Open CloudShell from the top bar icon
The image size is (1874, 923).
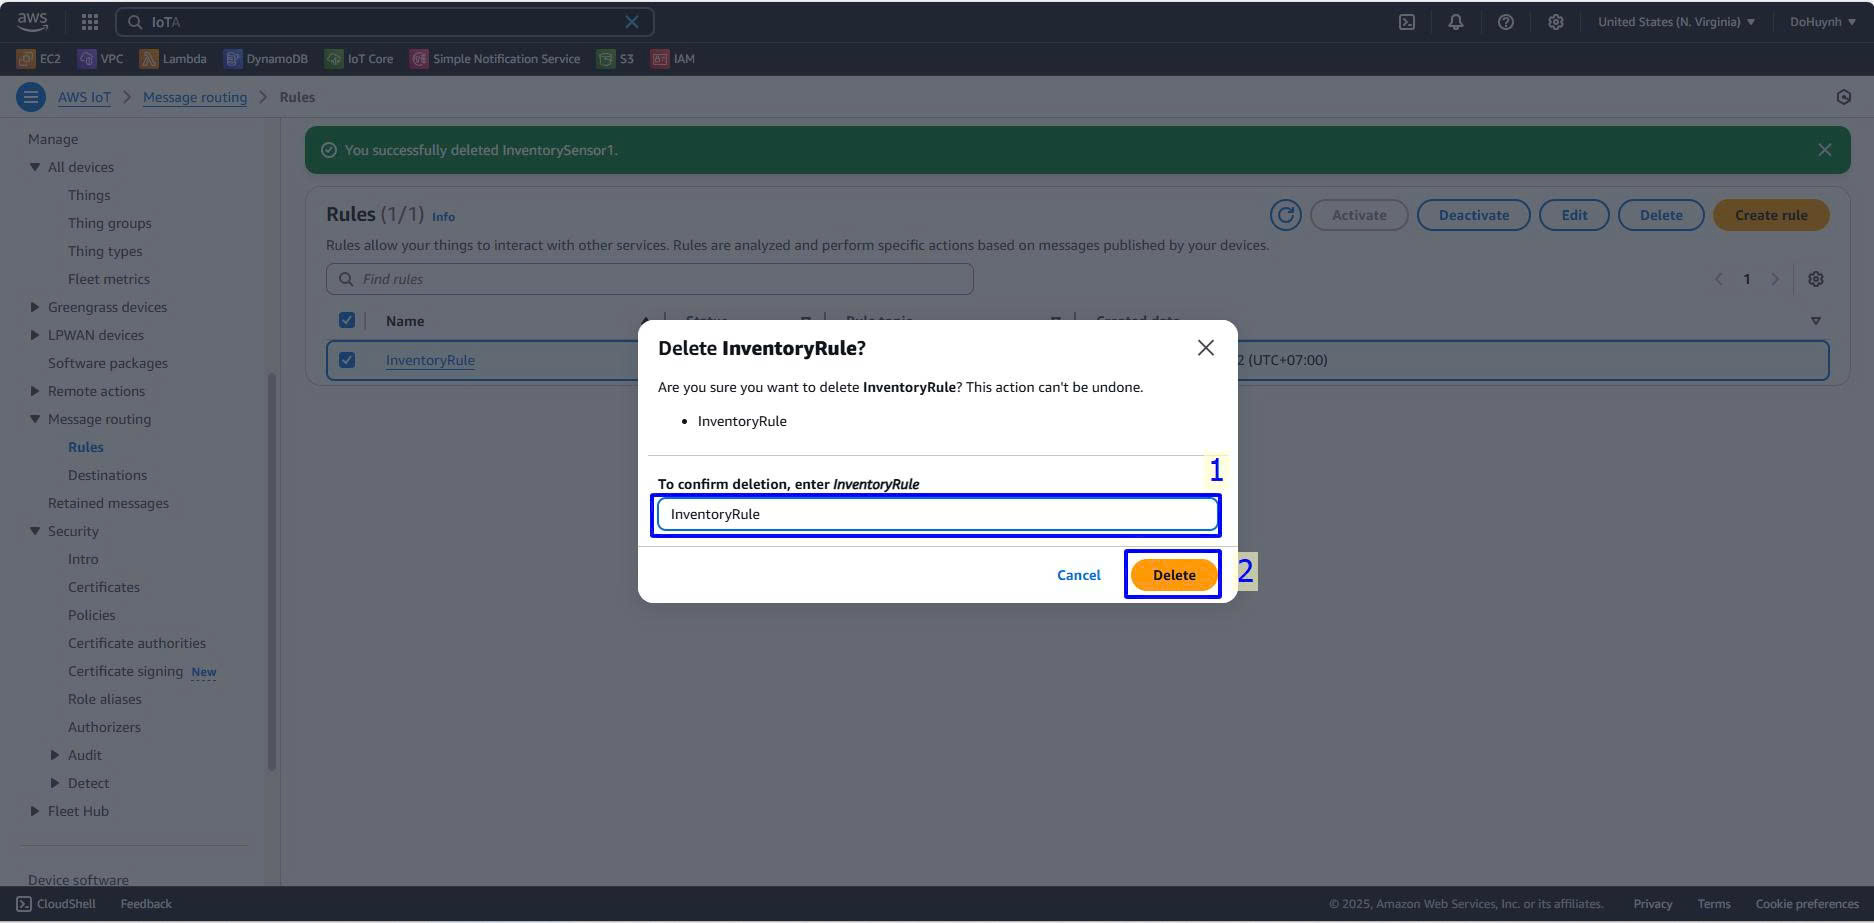1406,22
